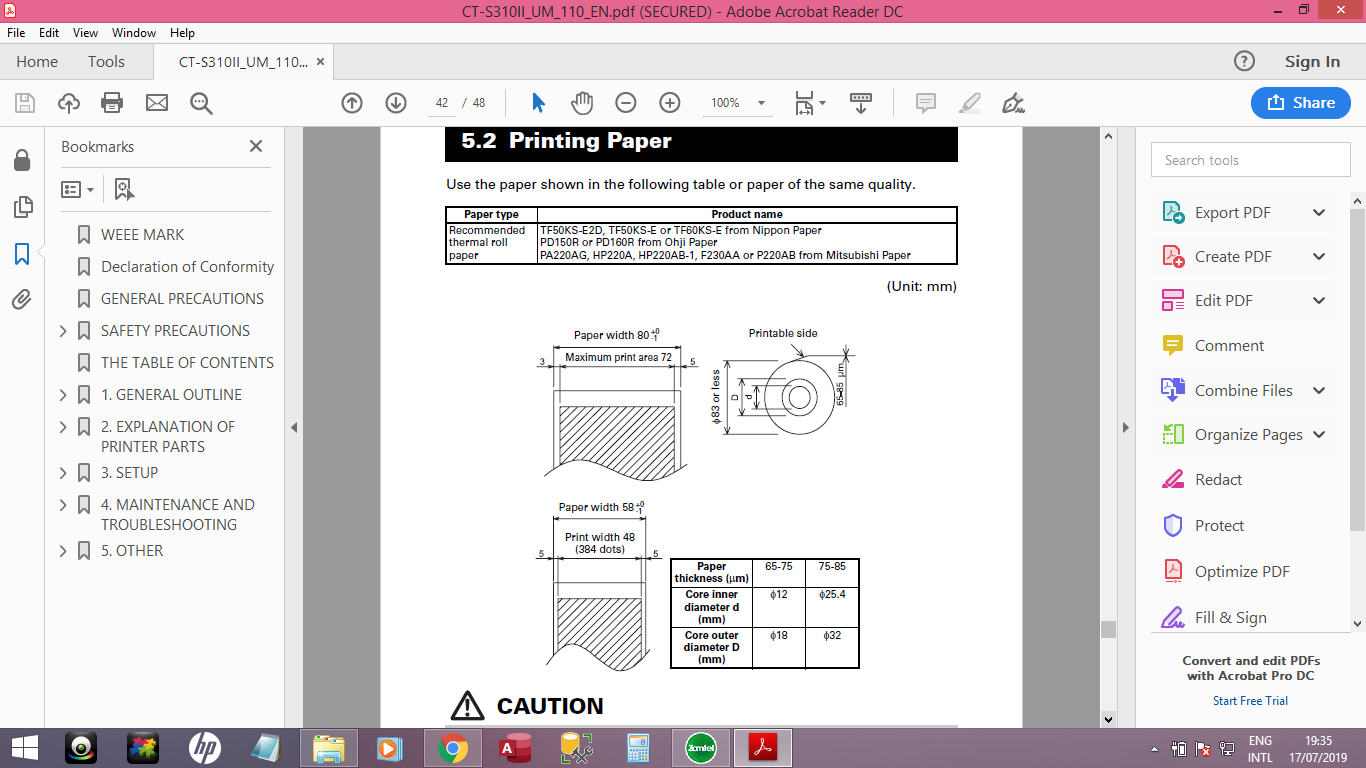Screen dimensions: 1366x768
Task: Expand Export PDF tool options
Action: point(1319,213)
